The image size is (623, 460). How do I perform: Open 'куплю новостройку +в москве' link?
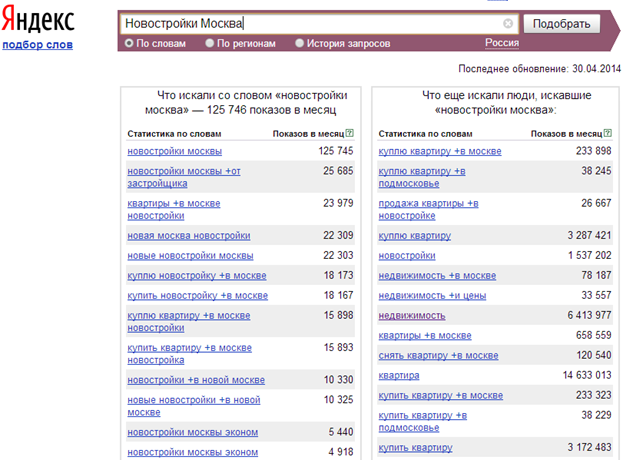tap(197, 276)
